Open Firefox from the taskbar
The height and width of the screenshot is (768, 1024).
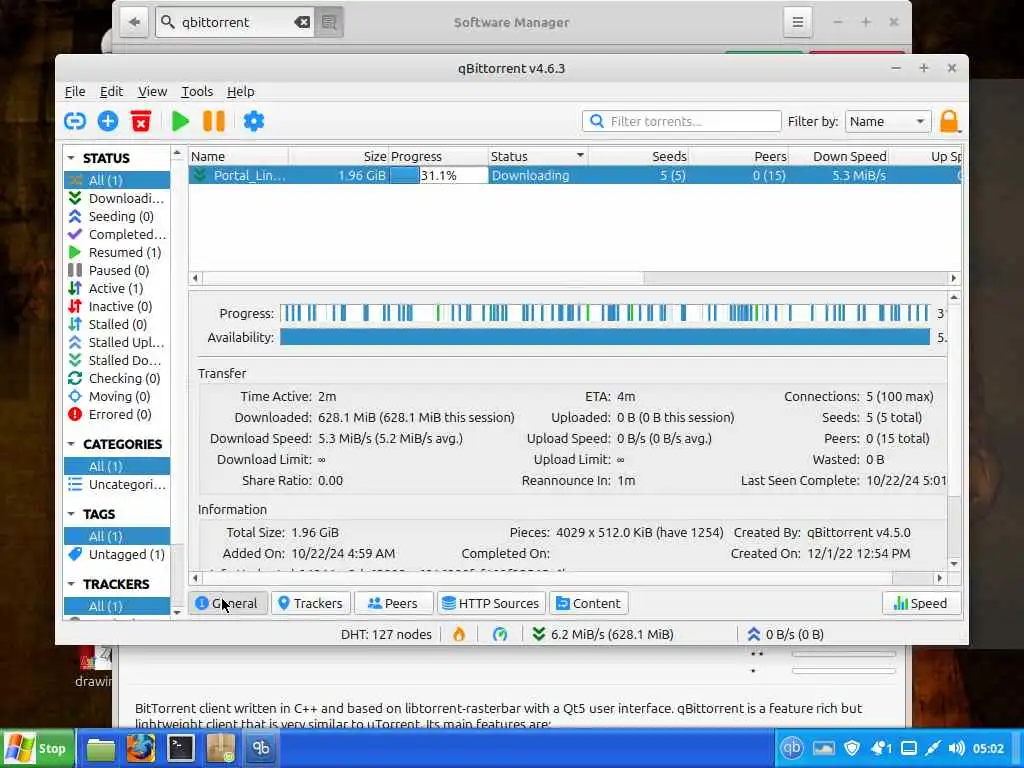pyautogui.click(x=140, y=748)
